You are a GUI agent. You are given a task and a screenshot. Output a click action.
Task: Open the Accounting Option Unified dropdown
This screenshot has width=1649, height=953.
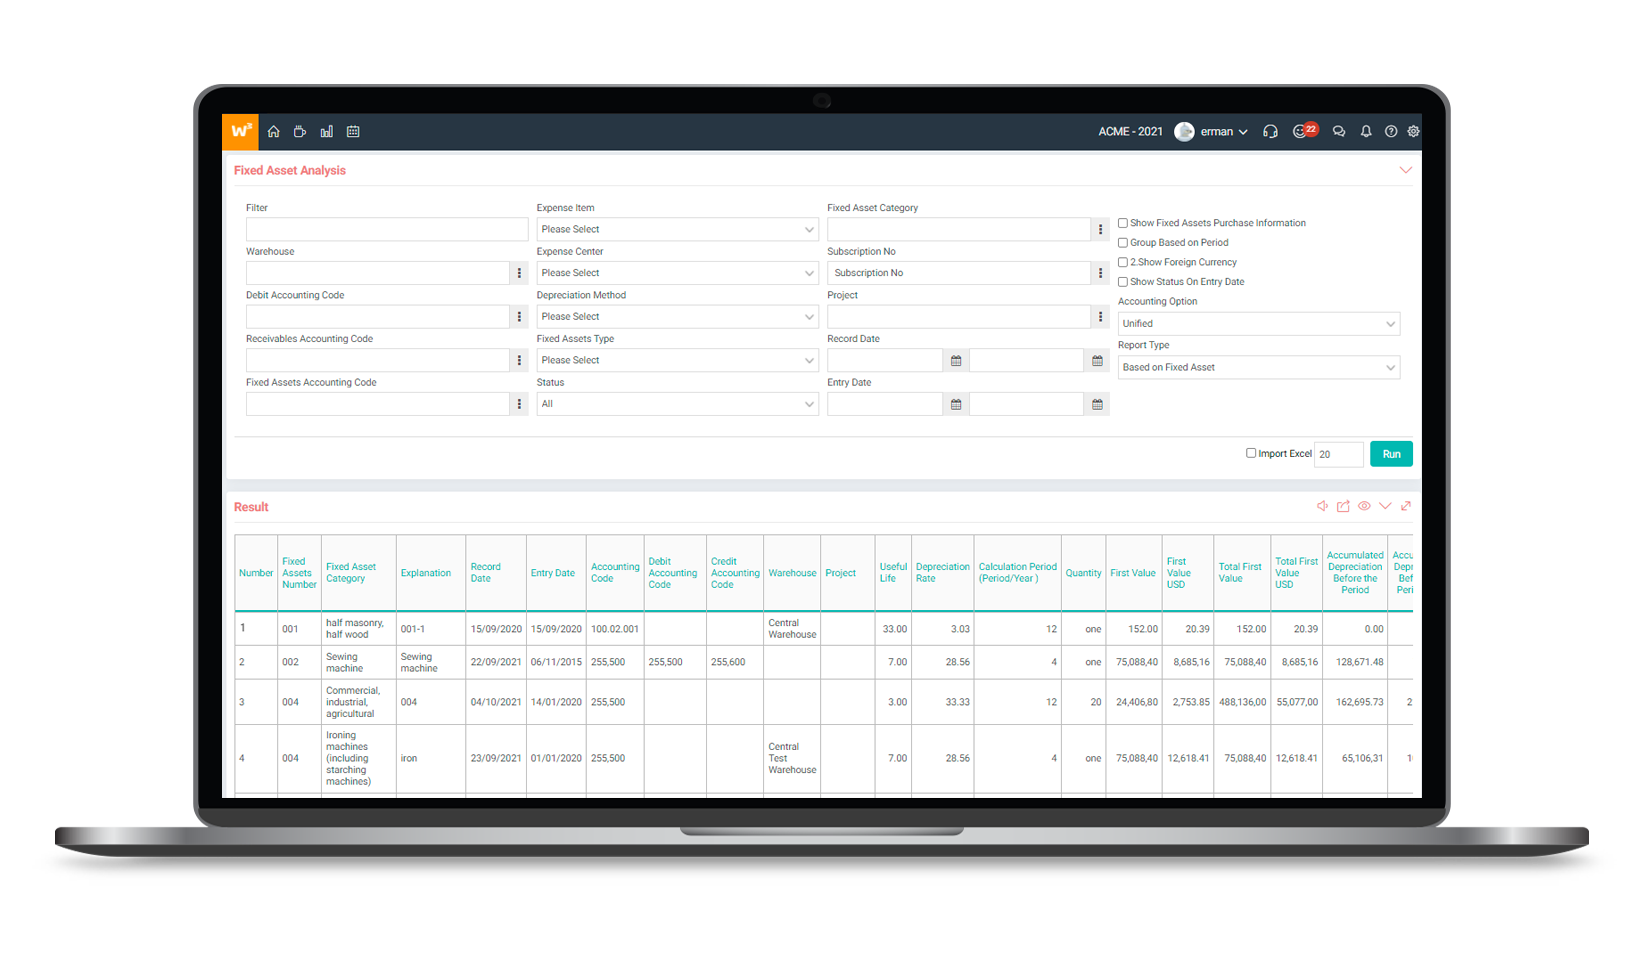[1258, 324]
